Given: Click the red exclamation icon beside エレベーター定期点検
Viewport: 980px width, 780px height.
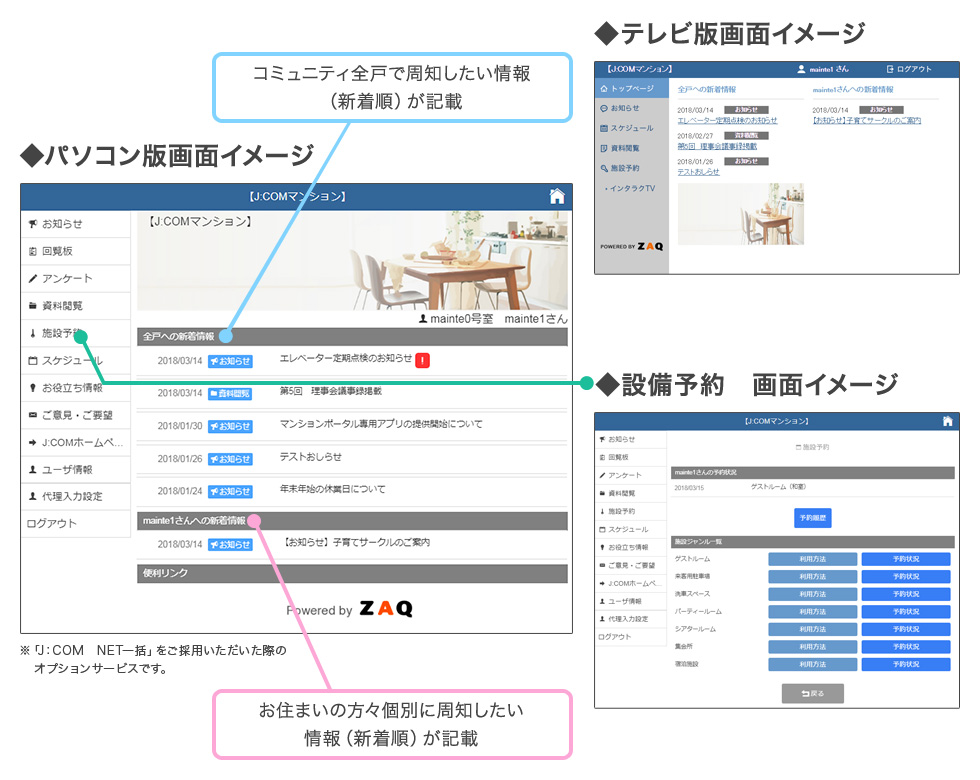Looking at the screenshot, I should click(x=422, y=360).
